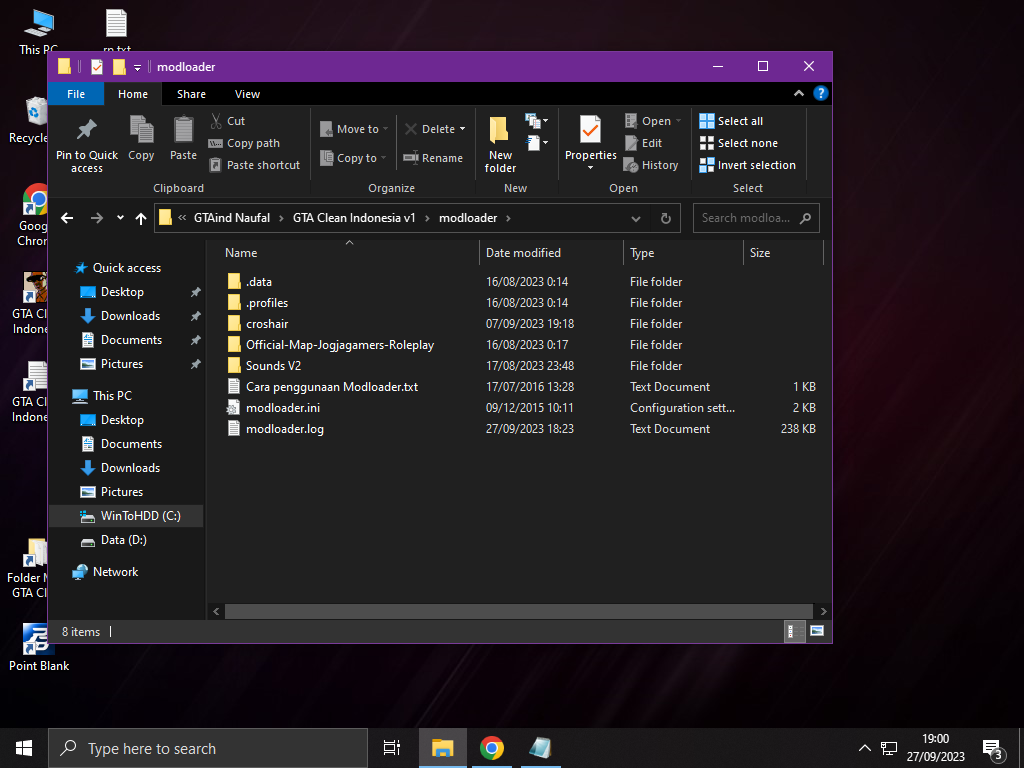Open the Windows Start button
Viewport: 1024px width, 768px height.
point(24,748)
